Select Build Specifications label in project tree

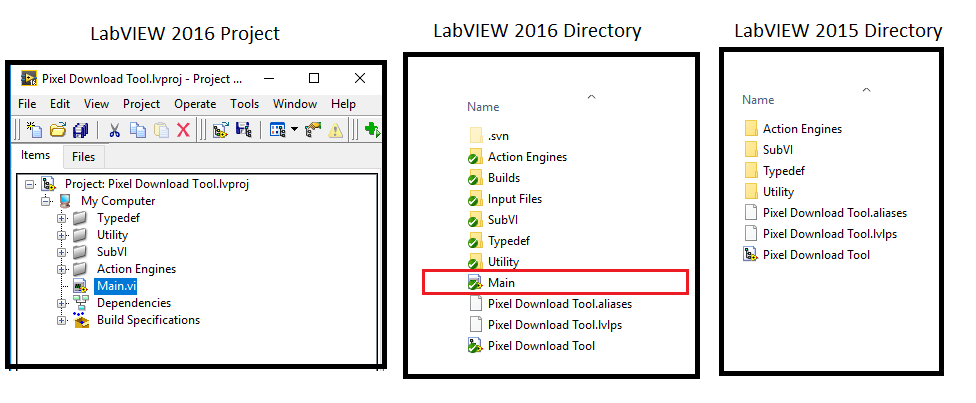pyautogui.click(x=148, y=320)
